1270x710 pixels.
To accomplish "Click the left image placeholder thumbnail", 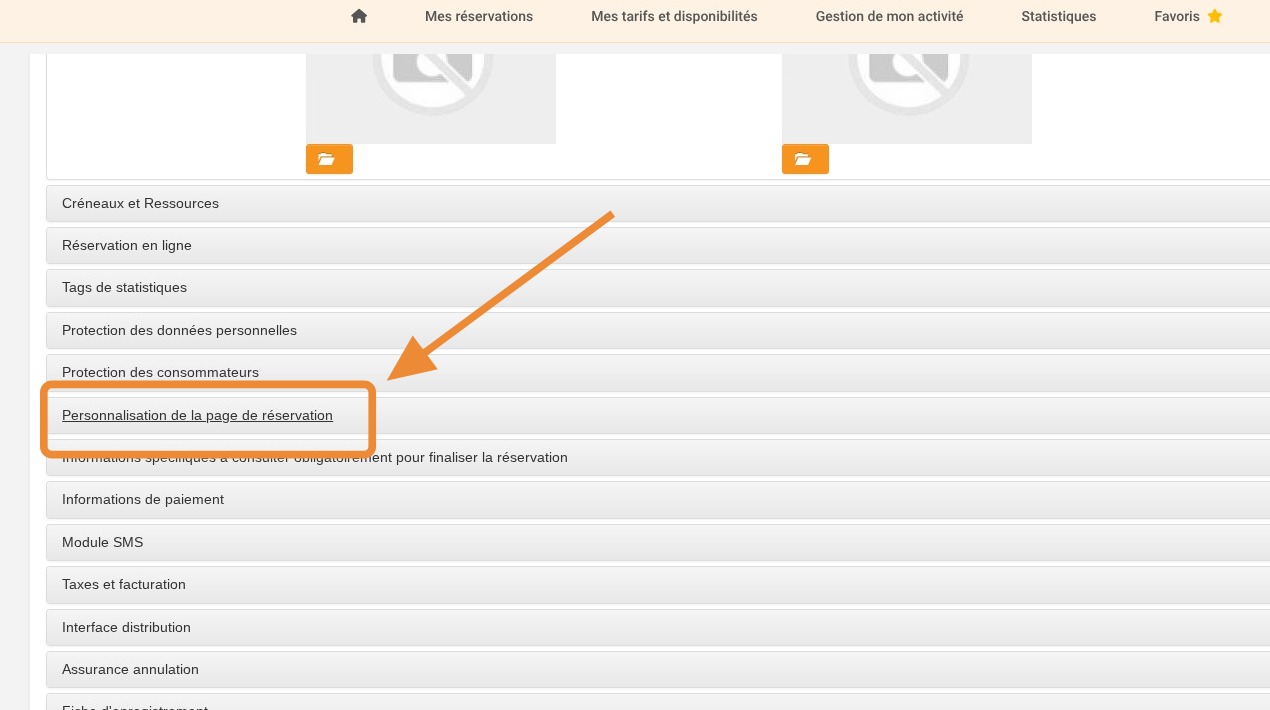I will click(x=431, y=98).
